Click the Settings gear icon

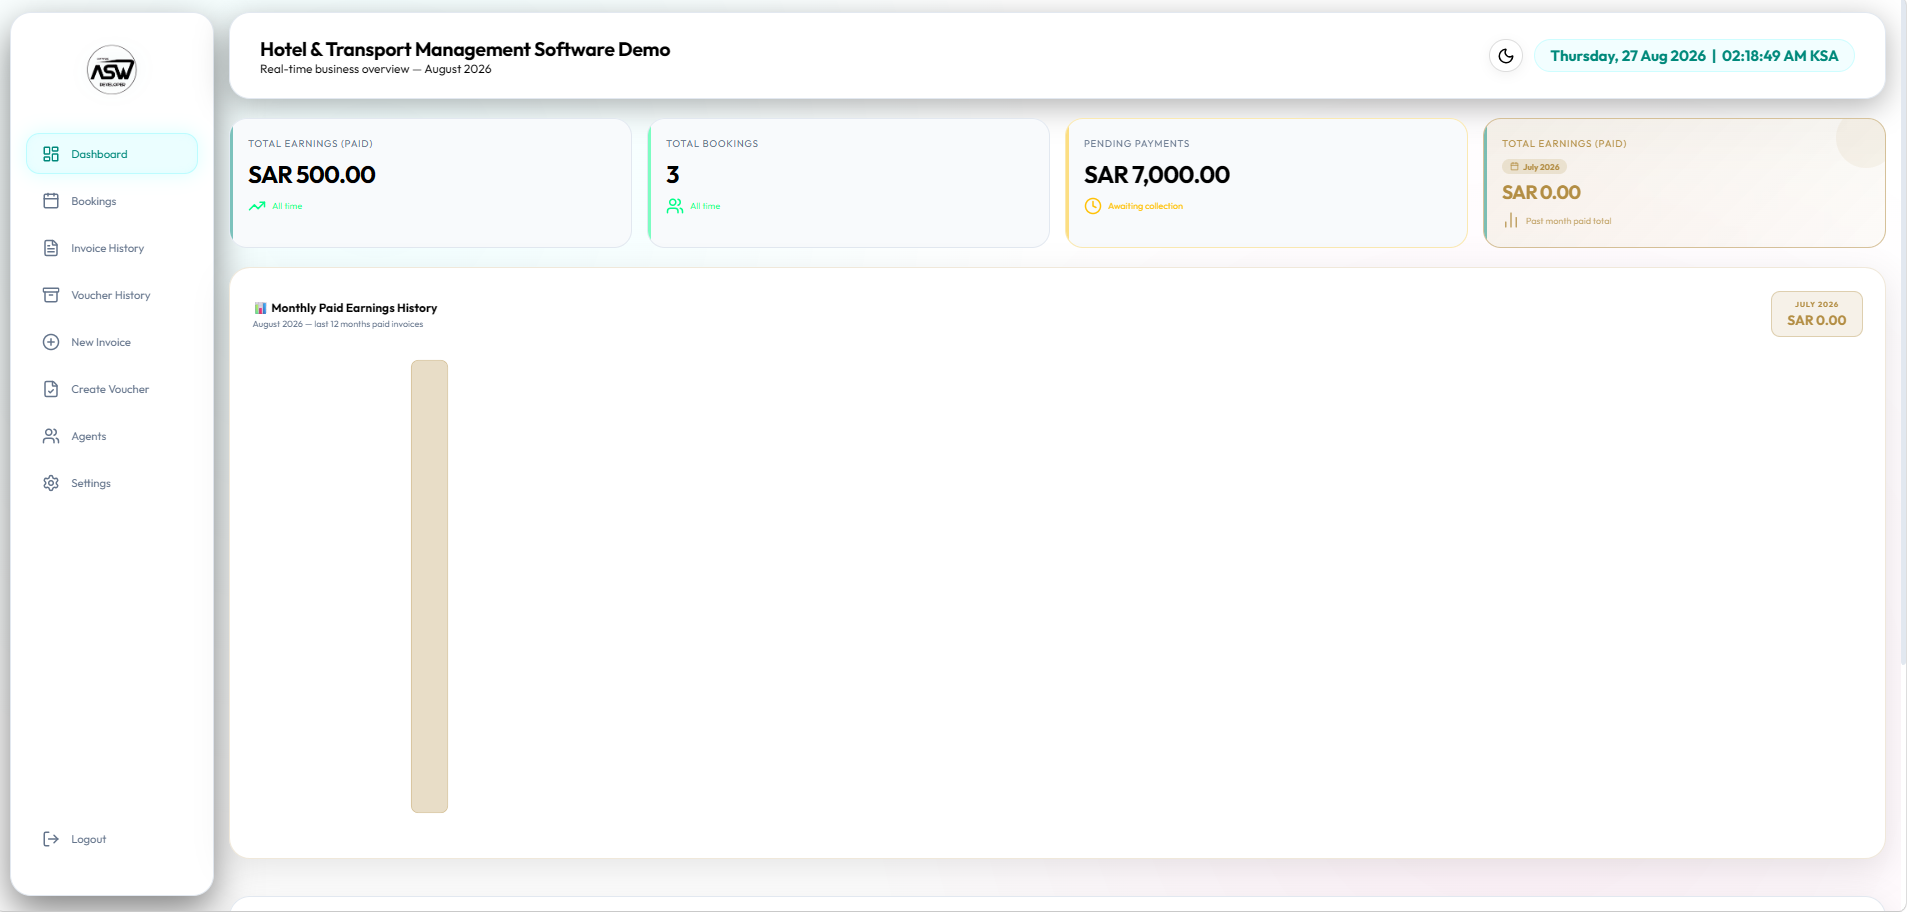pyautogui.click(x=51, y=483)
